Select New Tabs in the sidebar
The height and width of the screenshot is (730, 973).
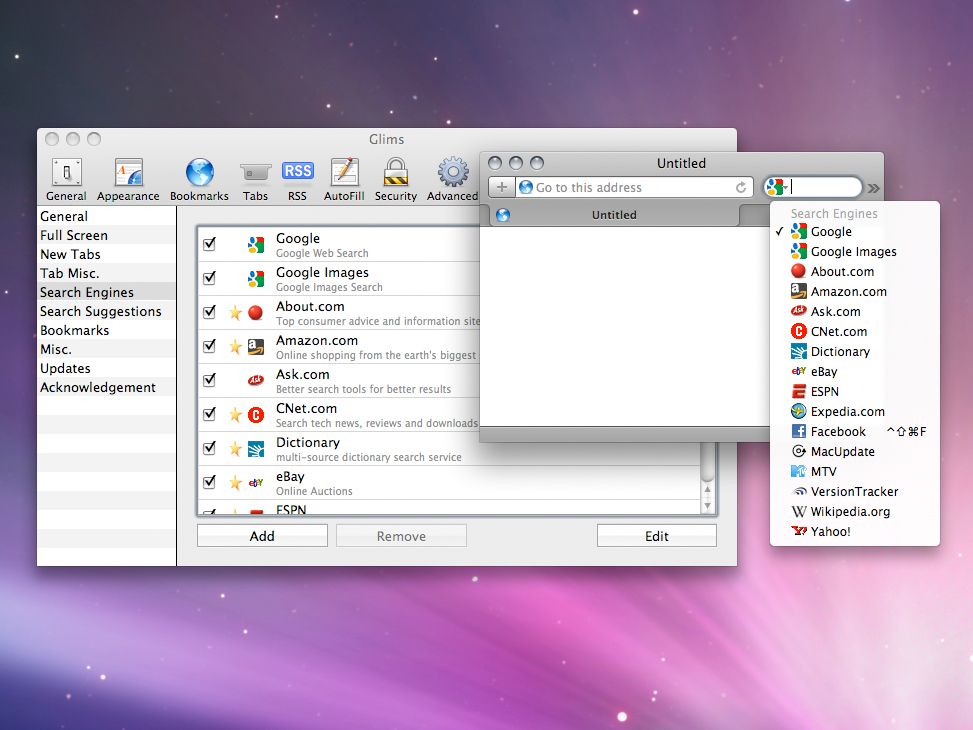(x=107, y=255)
